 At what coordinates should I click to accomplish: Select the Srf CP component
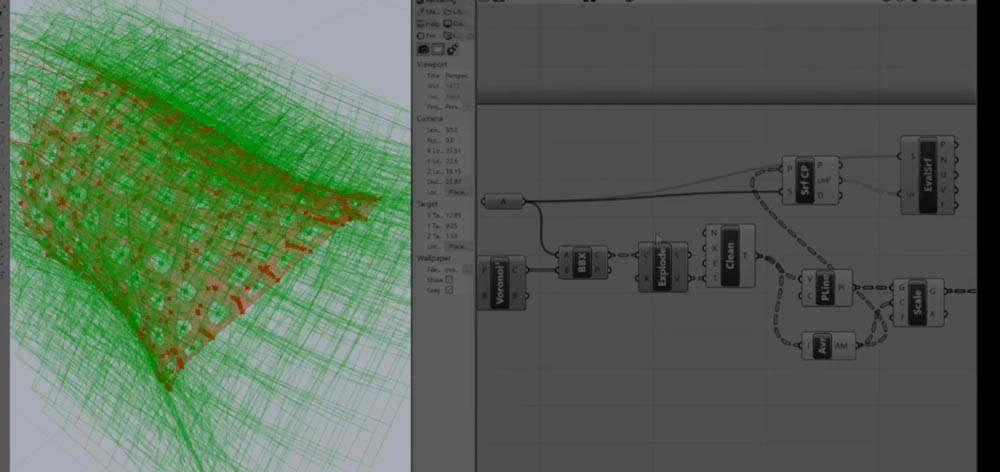click(810, 180)
